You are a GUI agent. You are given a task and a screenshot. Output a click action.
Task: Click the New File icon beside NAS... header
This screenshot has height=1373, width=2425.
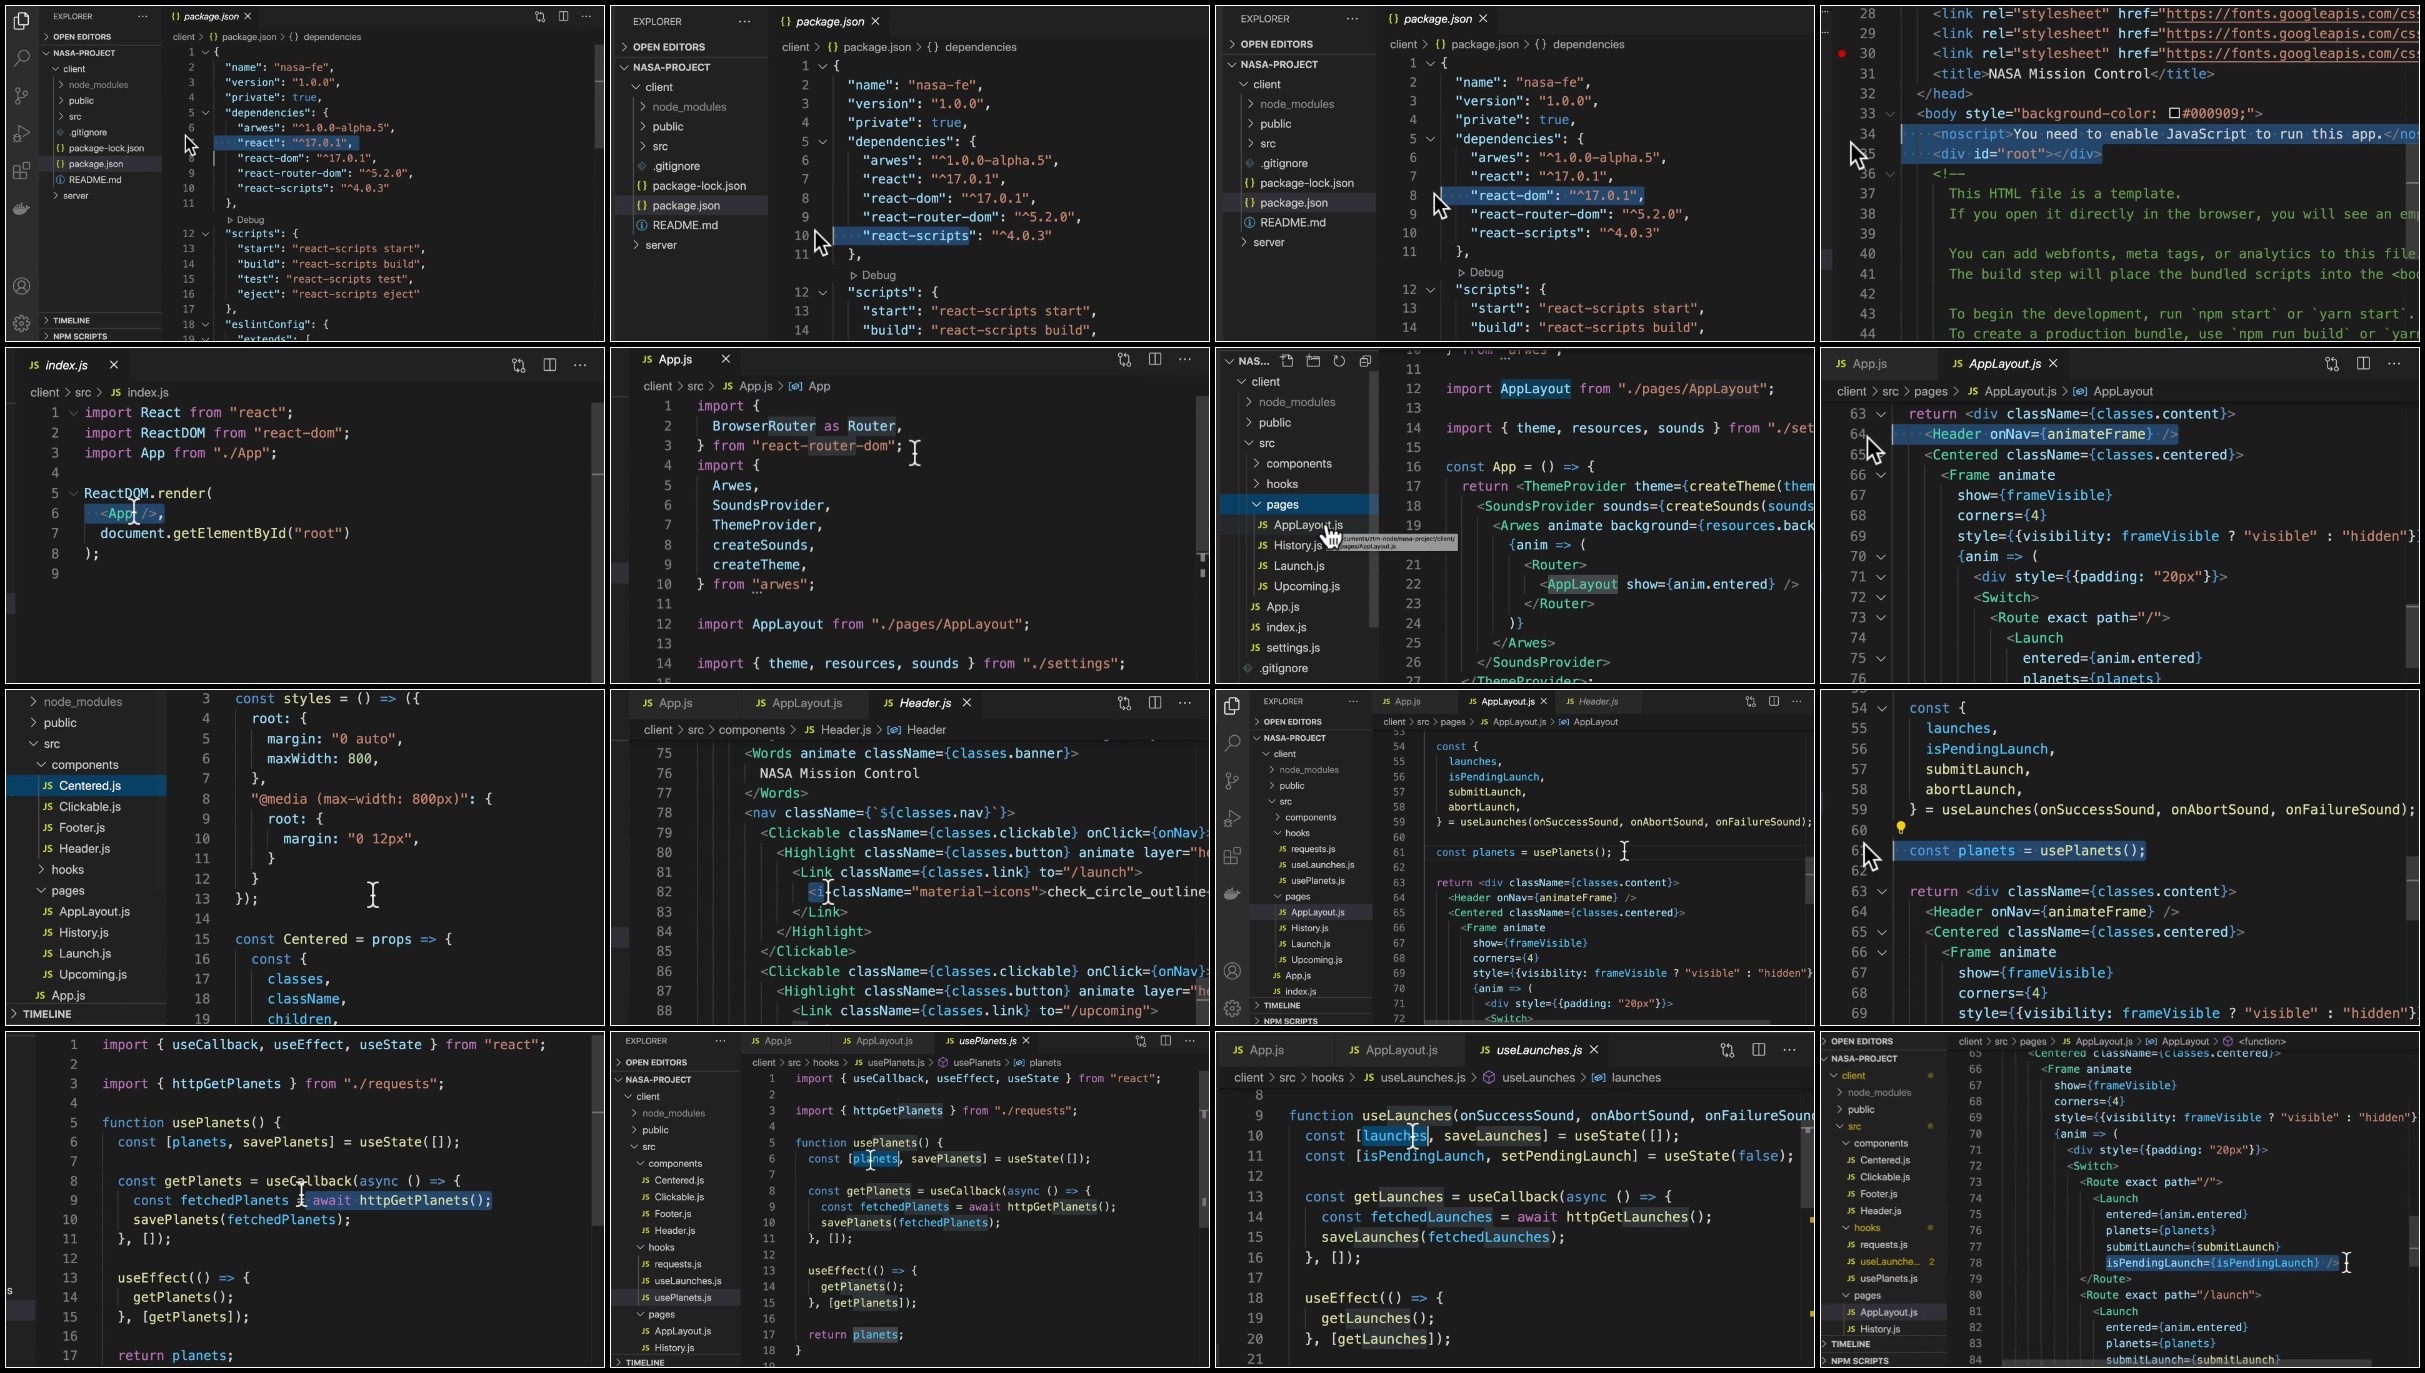point(1287,361)
